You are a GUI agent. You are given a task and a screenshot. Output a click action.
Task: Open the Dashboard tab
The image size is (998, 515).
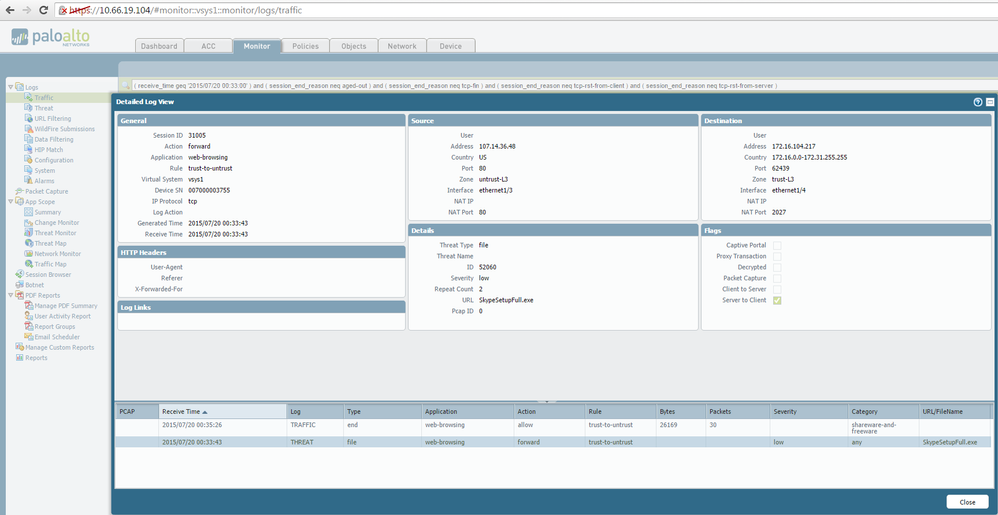159,46
